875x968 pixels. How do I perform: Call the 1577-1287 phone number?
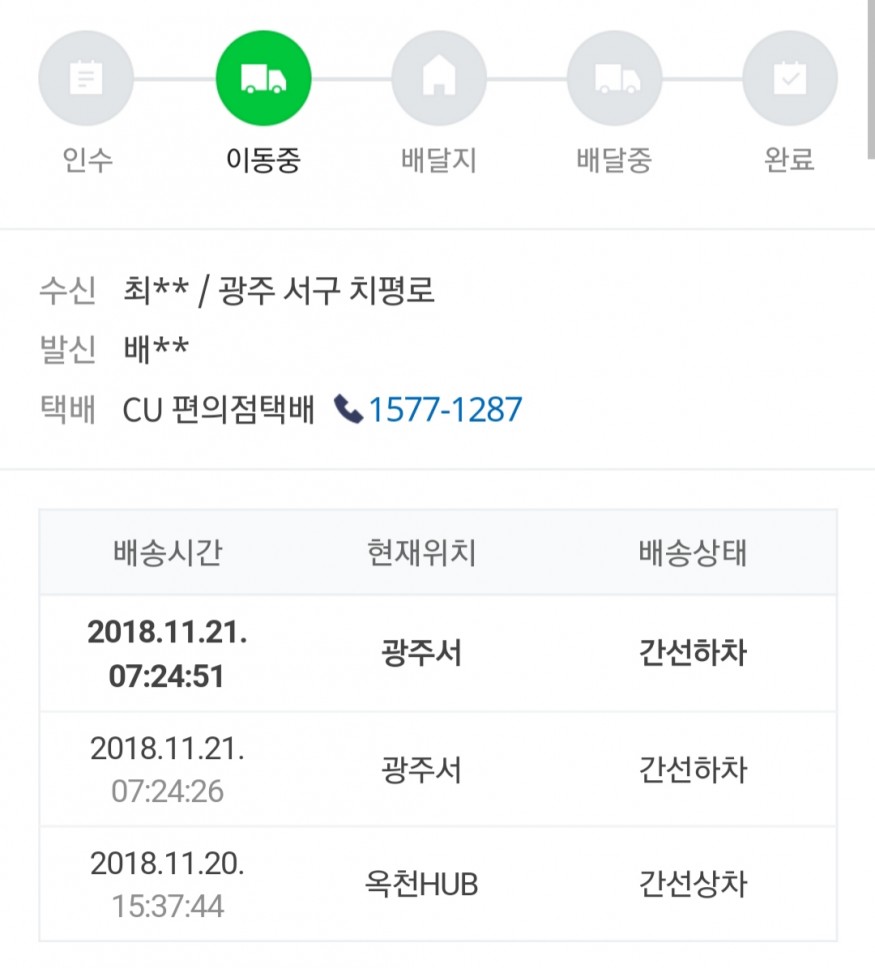[x=445, y=409]
